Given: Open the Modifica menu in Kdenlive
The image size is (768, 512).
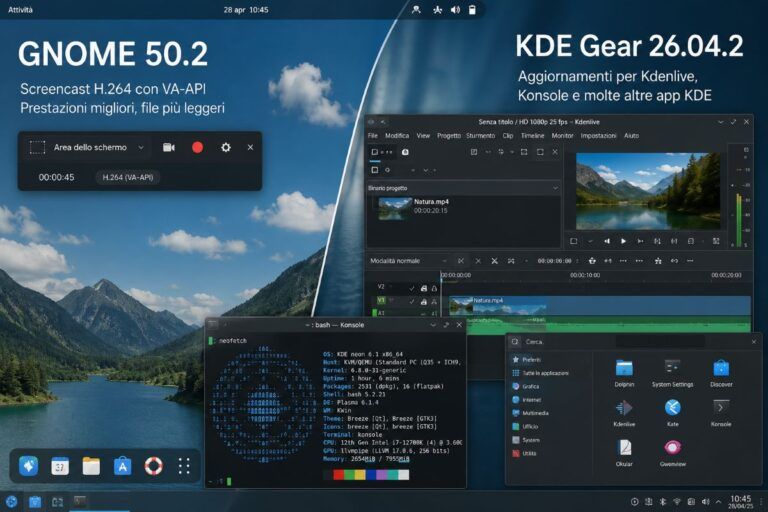Looking at the screenshot, I should (x=397, y=136).
